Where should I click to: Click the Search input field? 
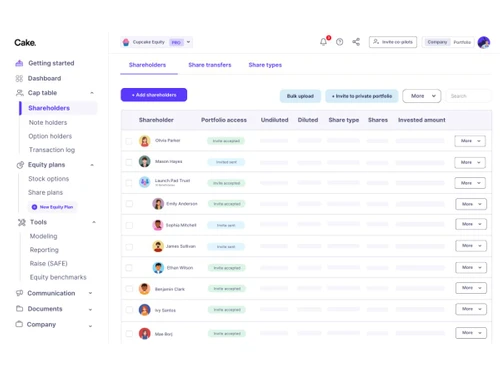pos(468,96)
